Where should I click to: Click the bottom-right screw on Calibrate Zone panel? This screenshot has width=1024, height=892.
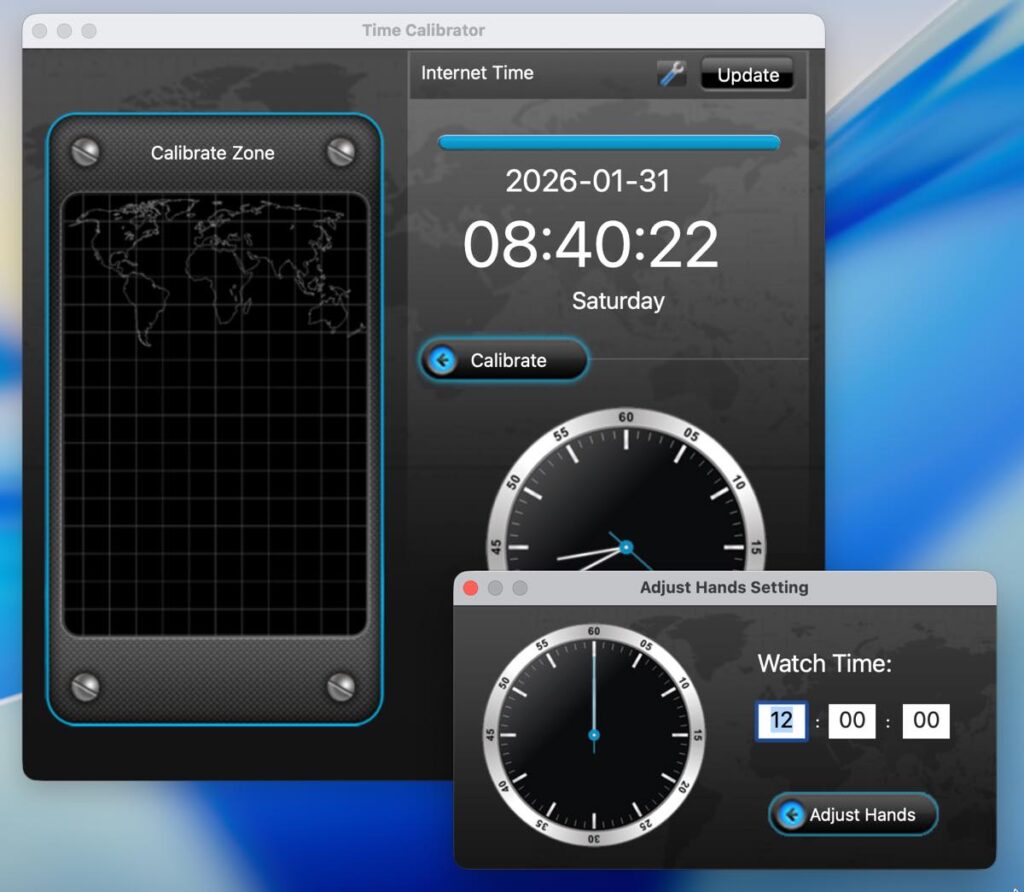coord(341,686)
